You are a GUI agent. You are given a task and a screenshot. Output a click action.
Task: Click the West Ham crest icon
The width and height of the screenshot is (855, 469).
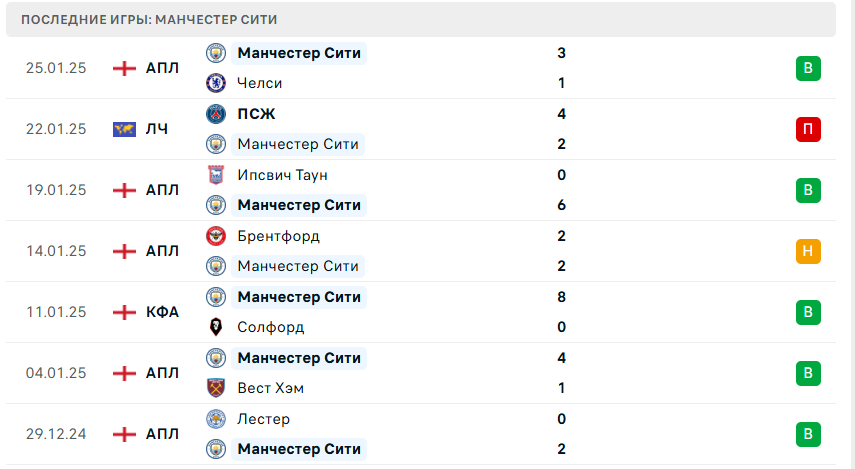point(215,388)
